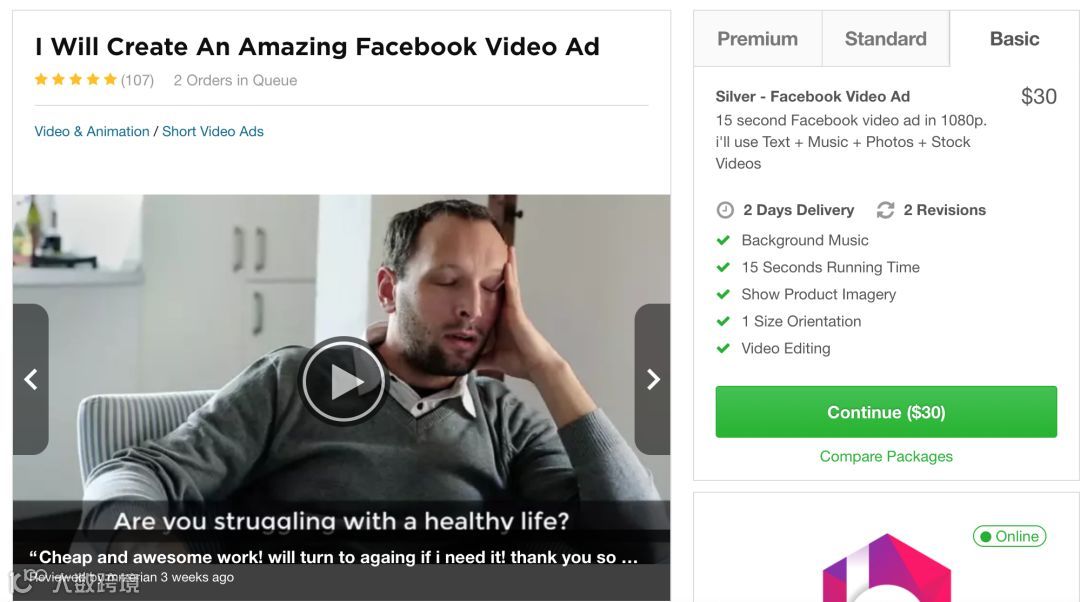Open the Video & Animation category link
Image resolution: width=1080 pixels, height=602 pixels.
click(x=92, y=132)
